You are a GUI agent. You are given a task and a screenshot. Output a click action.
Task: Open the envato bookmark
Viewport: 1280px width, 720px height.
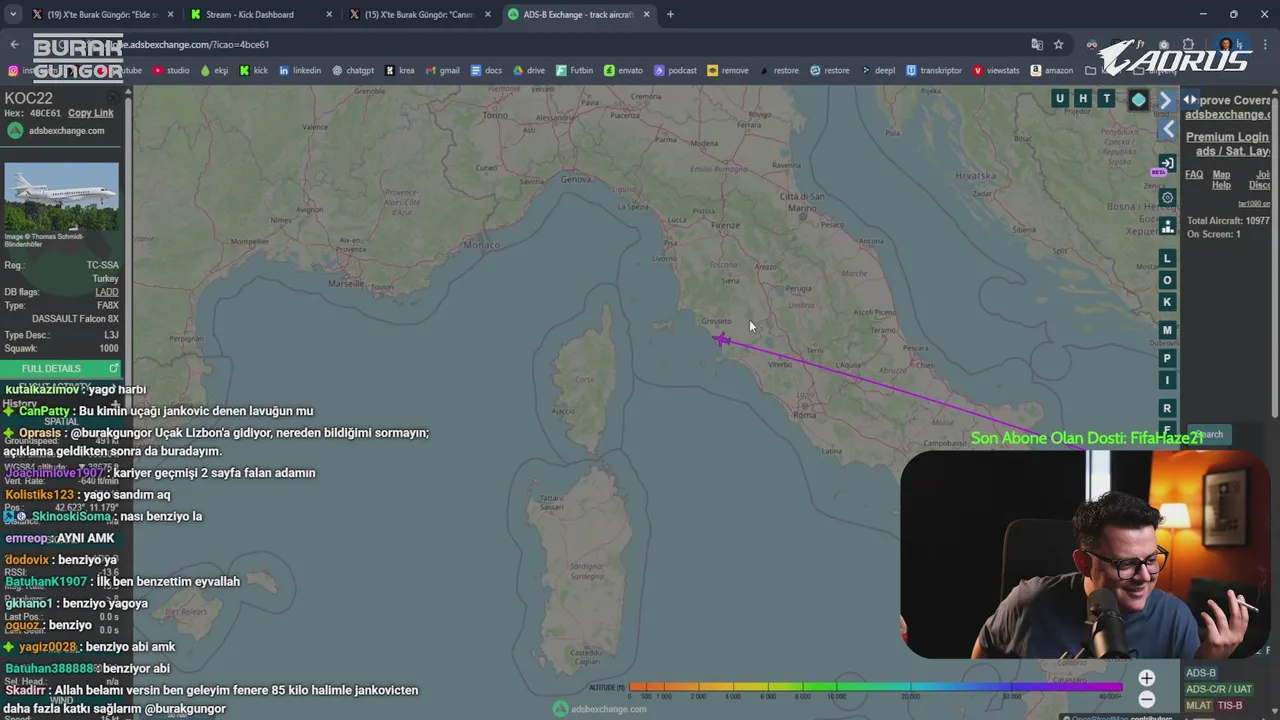point(623,70)
